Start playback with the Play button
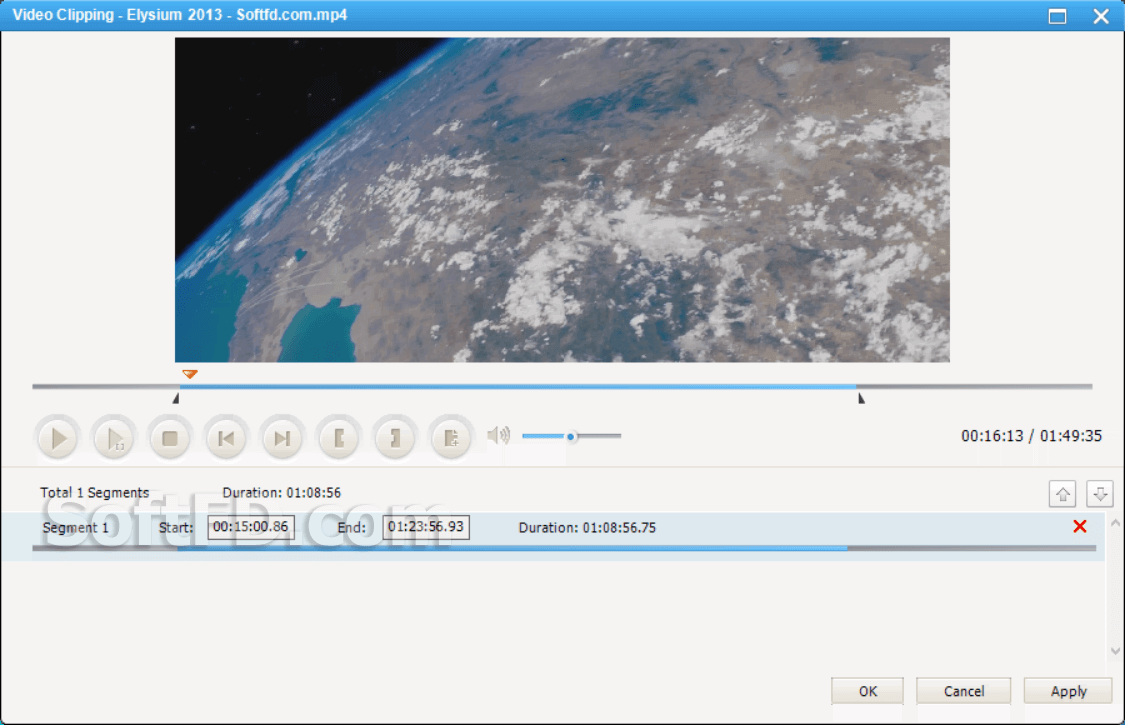The height and width of the screenshot is (725, 1125). coord(58,438)
